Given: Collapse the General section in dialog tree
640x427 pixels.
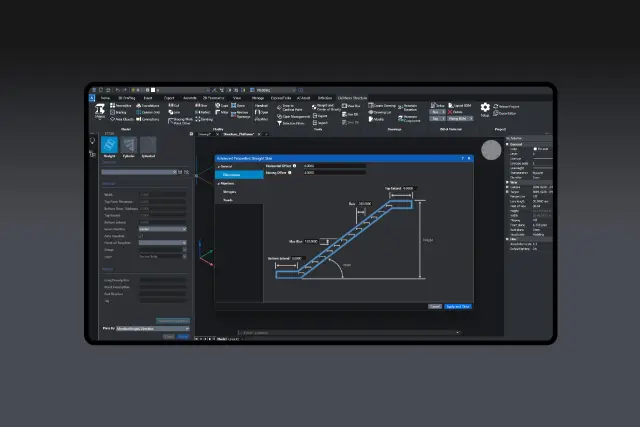Looking at the screenshot, I should (218, 167).
